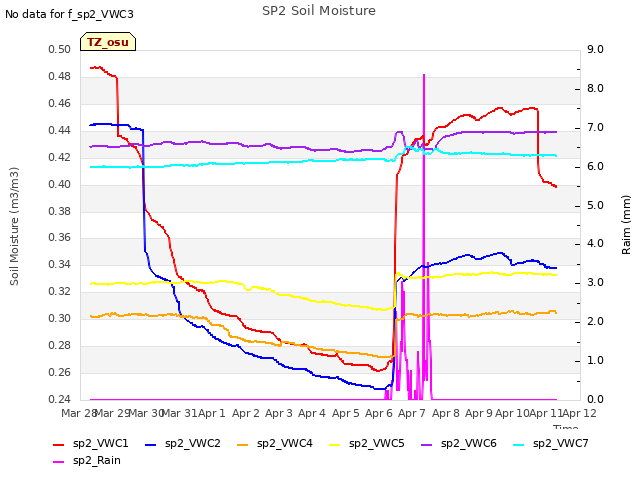This screenshot has height=480, width=640.
Task: Click the 0.34 left axis tick label
Action: [60, 264]
